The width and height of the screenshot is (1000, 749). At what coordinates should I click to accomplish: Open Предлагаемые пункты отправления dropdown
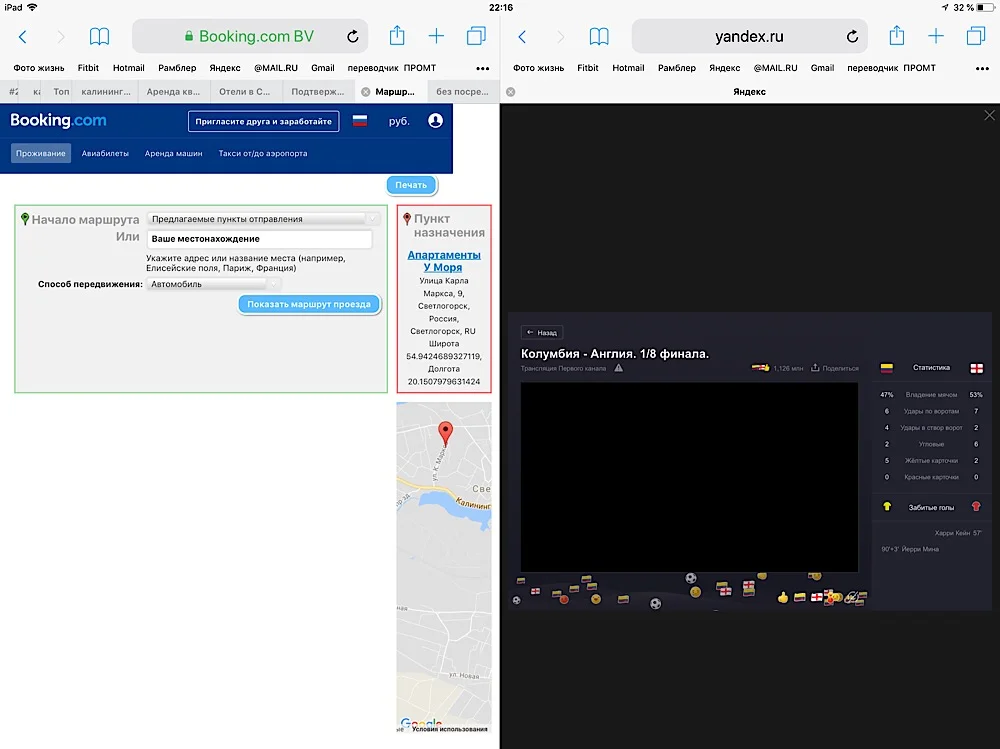click(263, 219)
